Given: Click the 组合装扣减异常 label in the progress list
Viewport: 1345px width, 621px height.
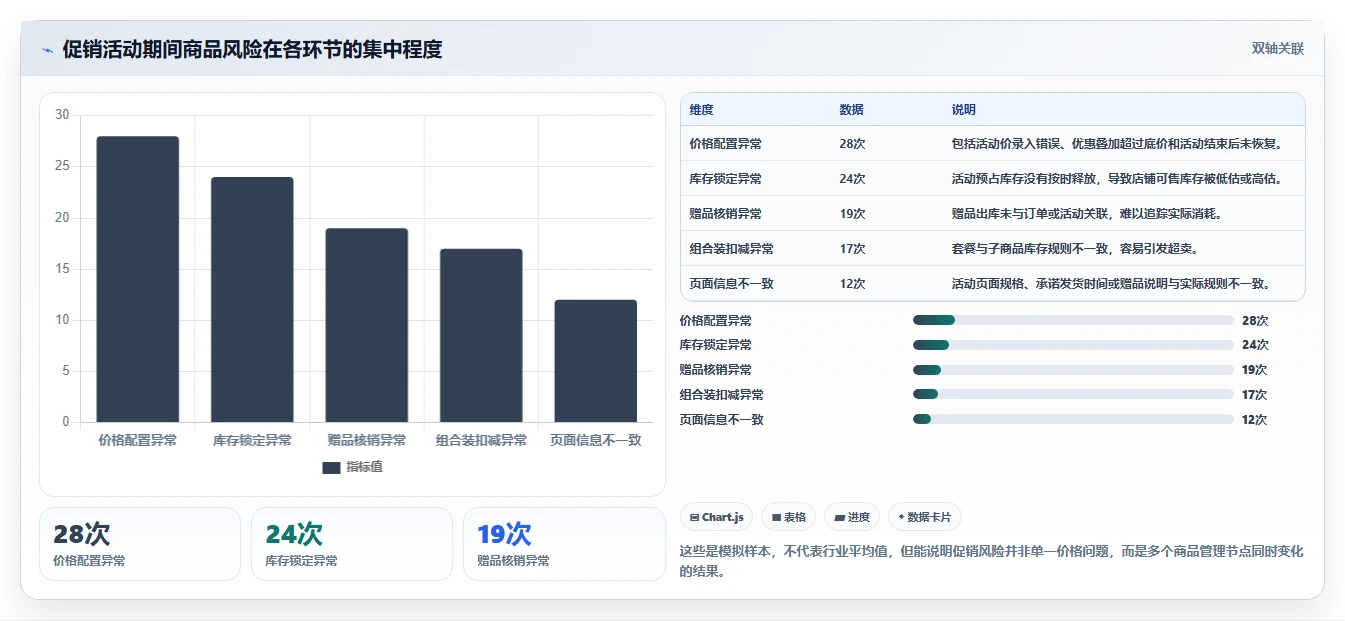Looking at the screenshot, I should [721, 395].
